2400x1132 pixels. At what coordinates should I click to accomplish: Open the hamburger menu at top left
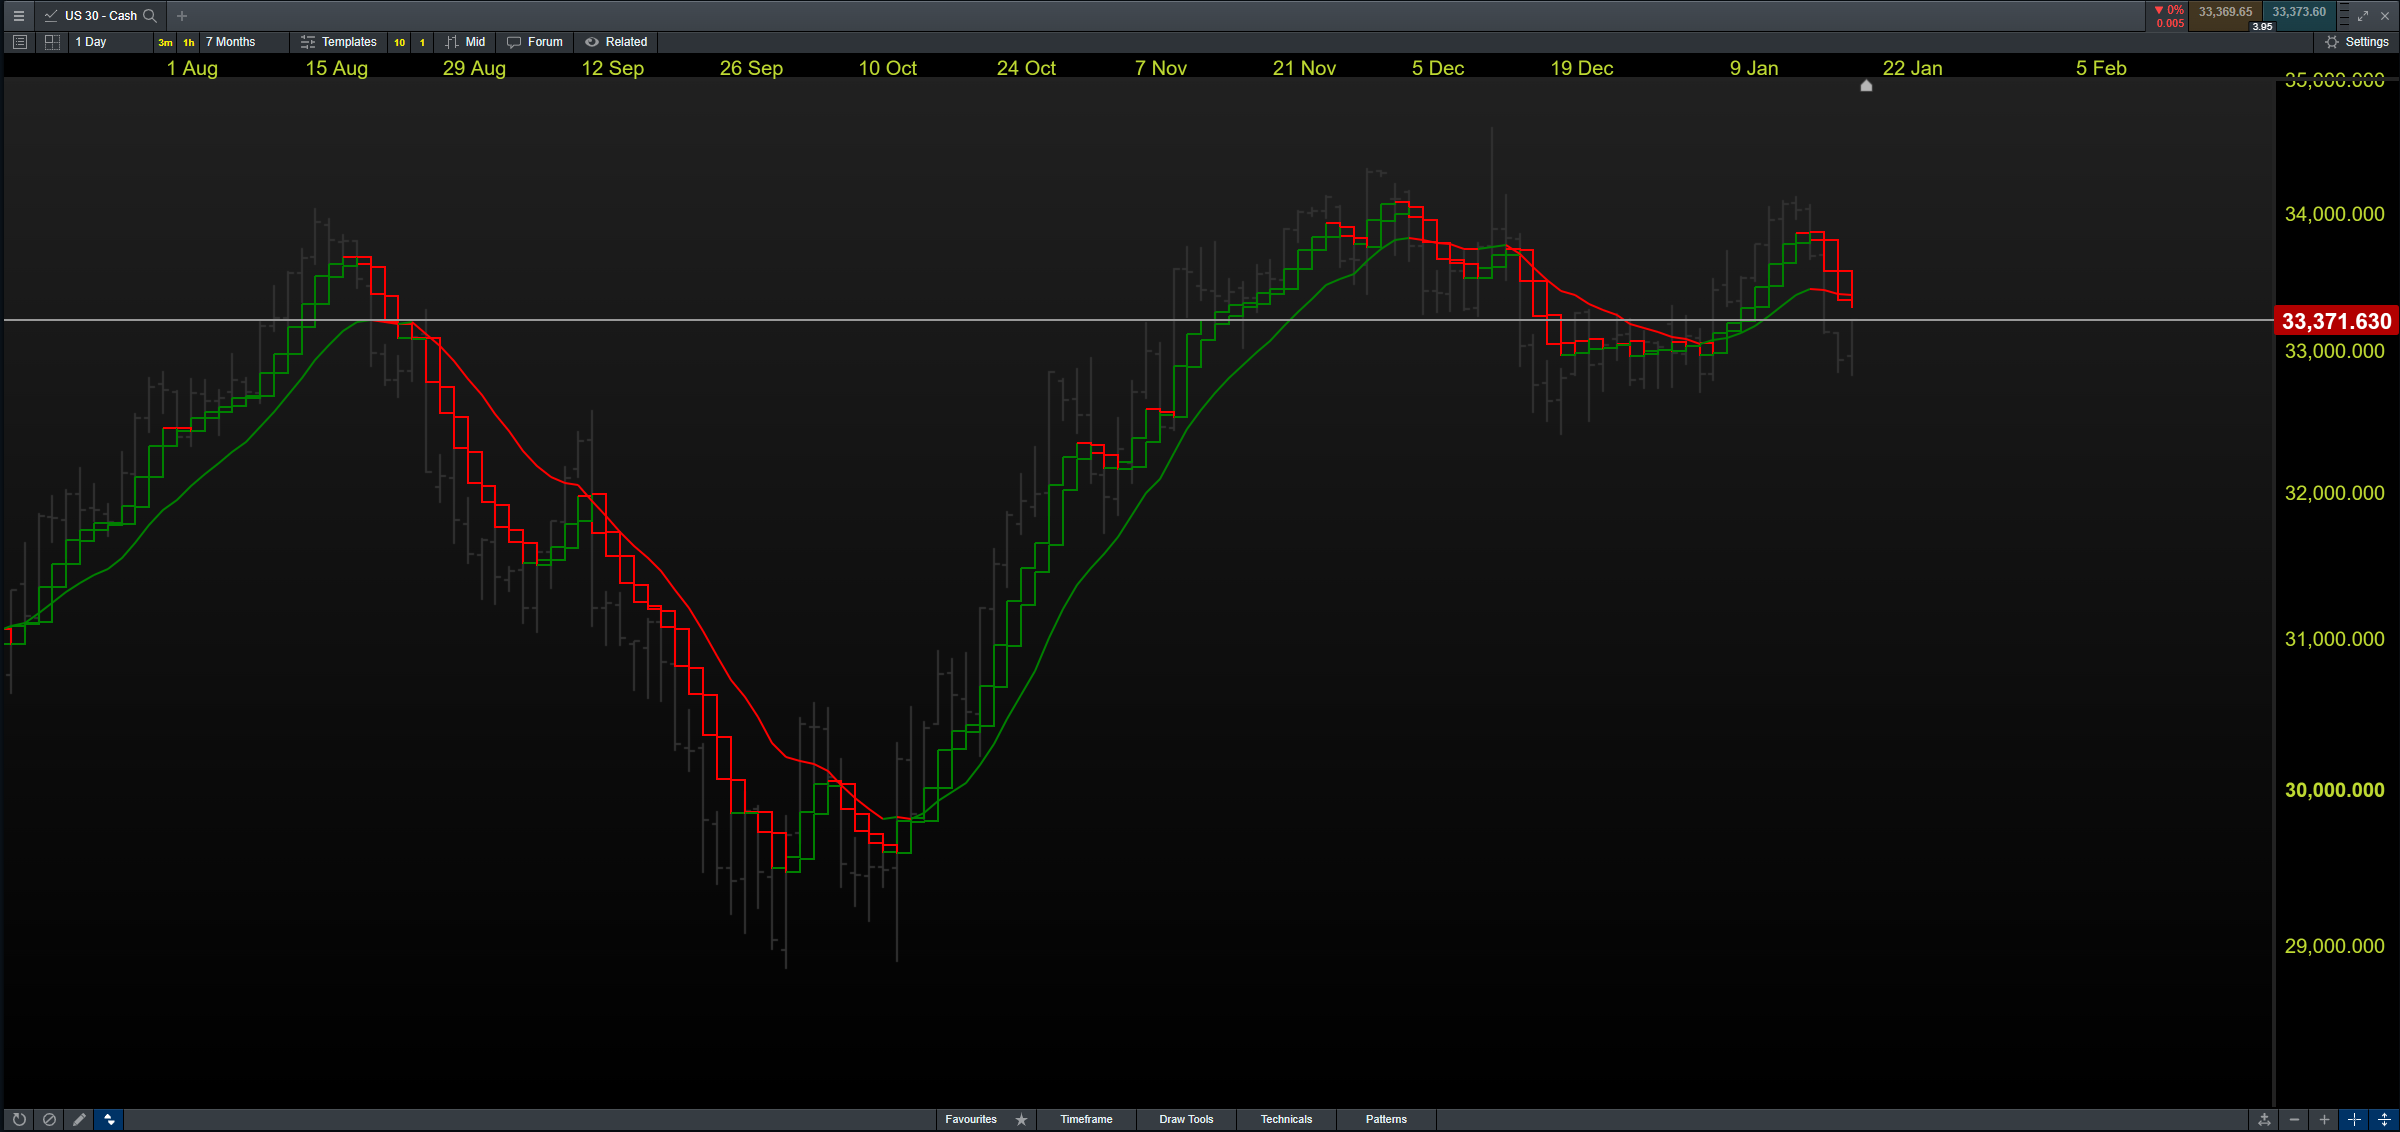(18, 16)
